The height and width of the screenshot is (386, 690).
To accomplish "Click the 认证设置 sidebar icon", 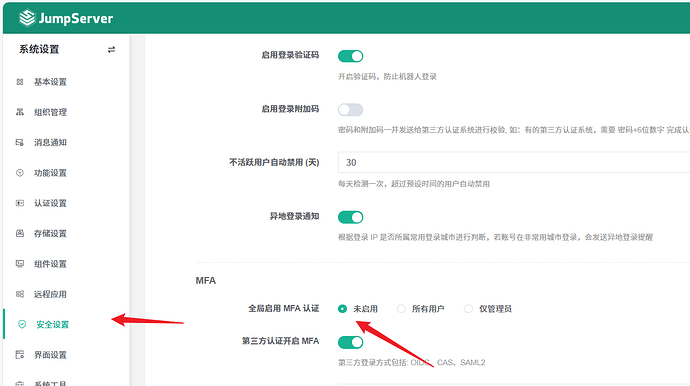I will click(20, 203).
